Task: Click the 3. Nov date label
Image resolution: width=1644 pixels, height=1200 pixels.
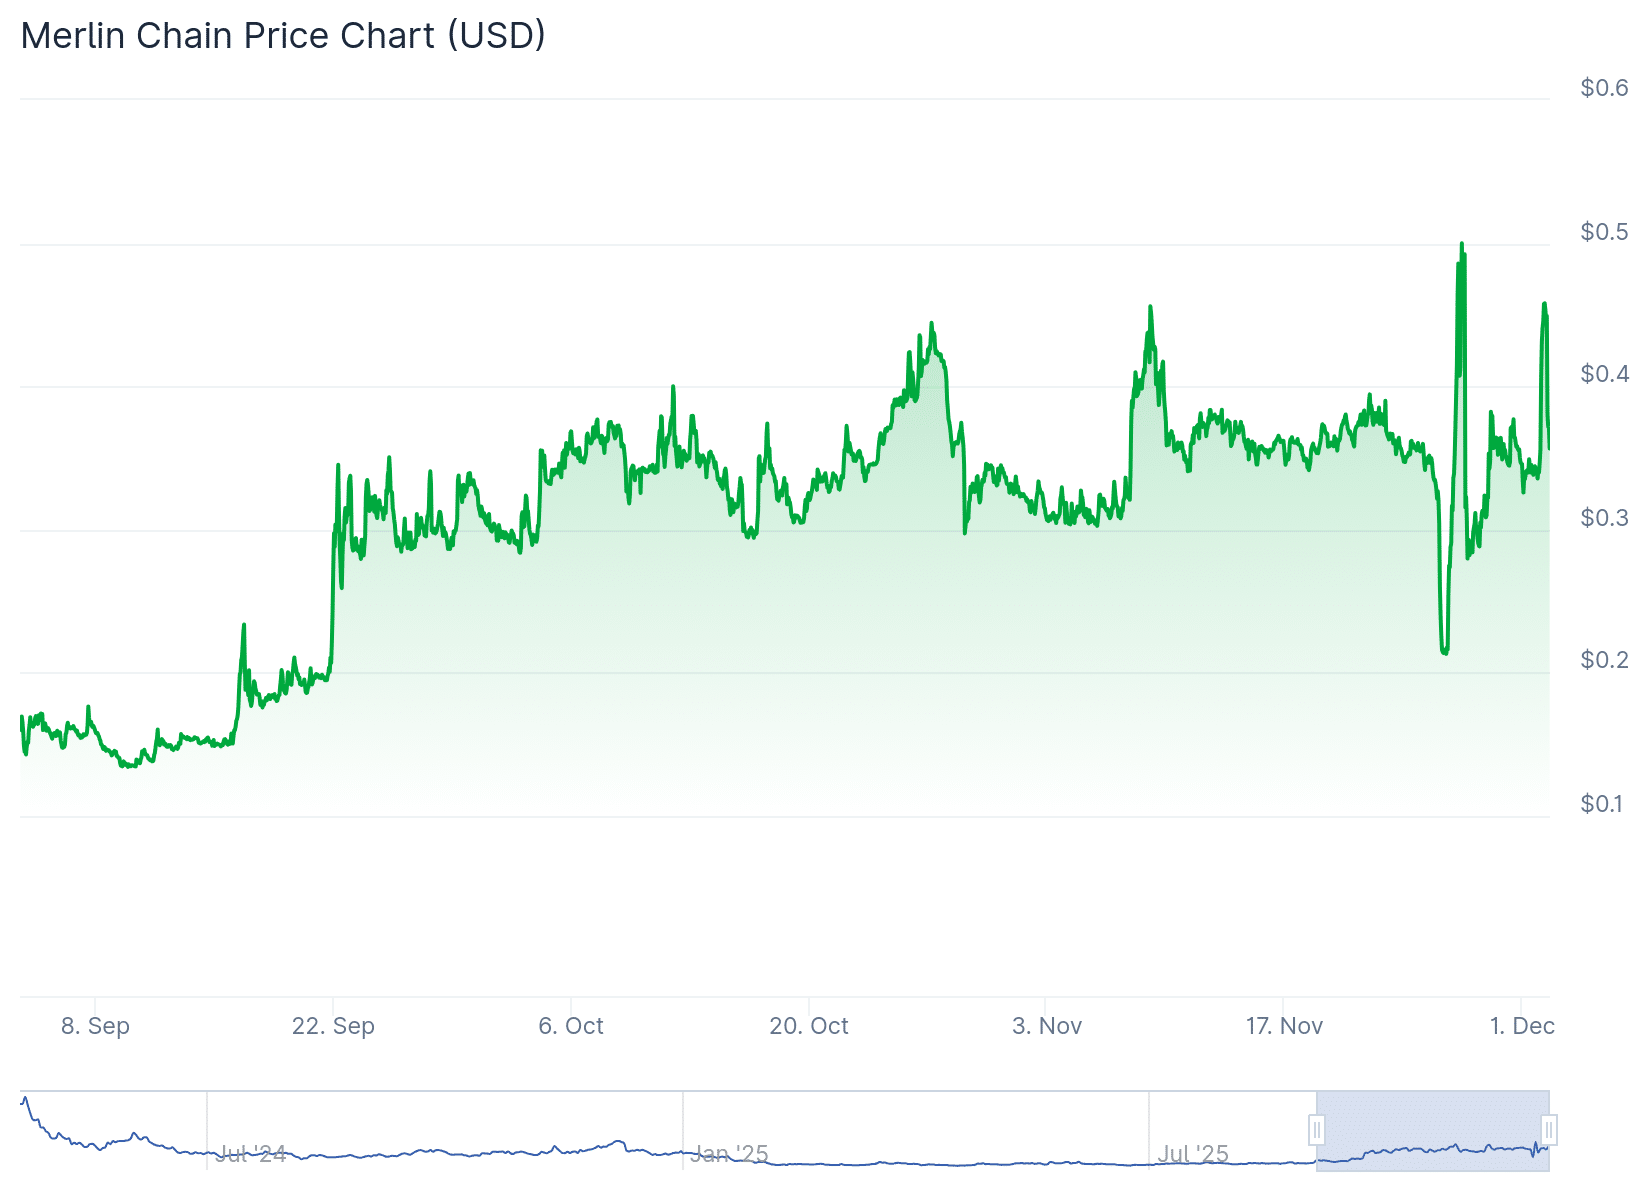Action: tap(1046, 1026)
